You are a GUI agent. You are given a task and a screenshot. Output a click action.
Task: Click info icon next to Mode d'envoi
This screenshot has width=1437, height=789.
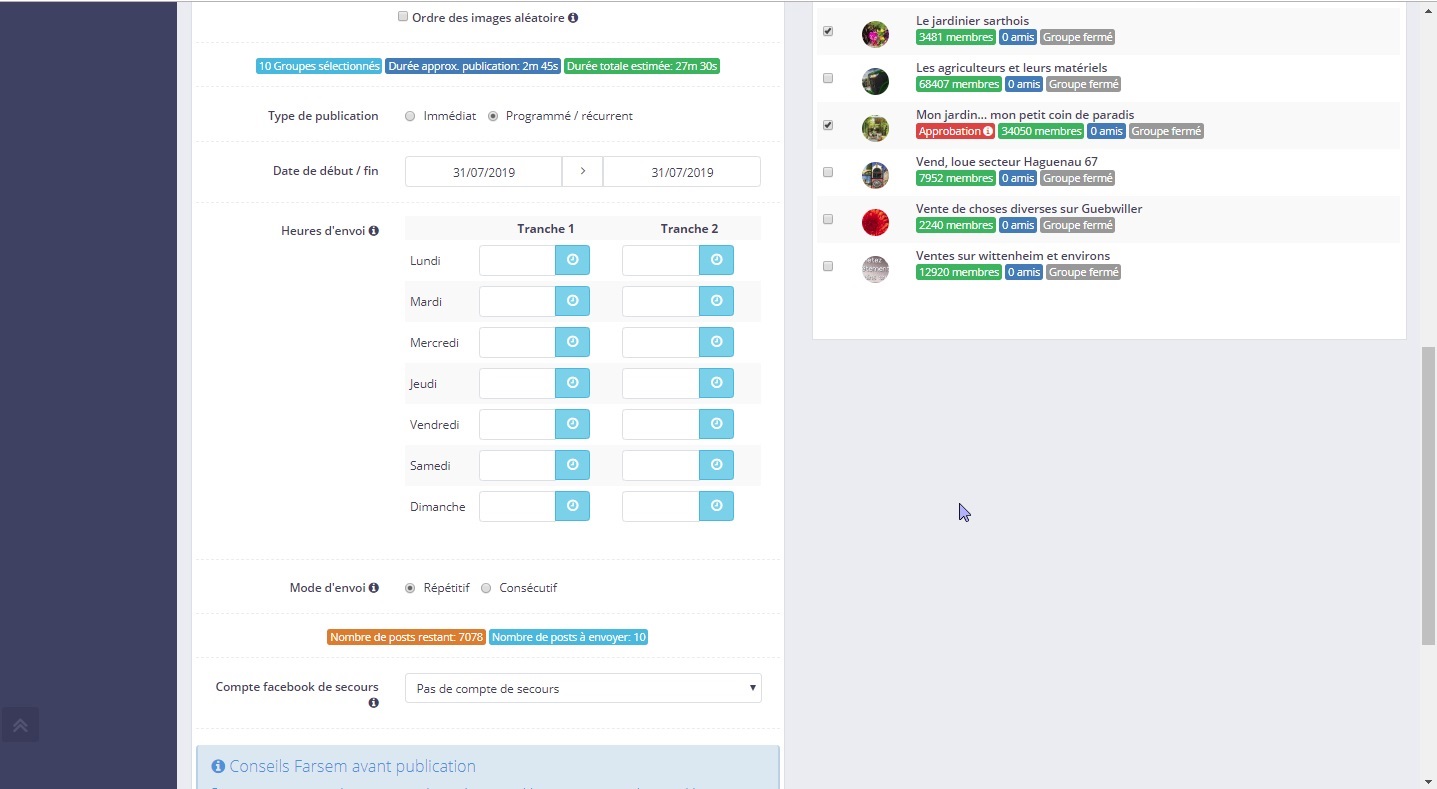click(x=374, y=588)
